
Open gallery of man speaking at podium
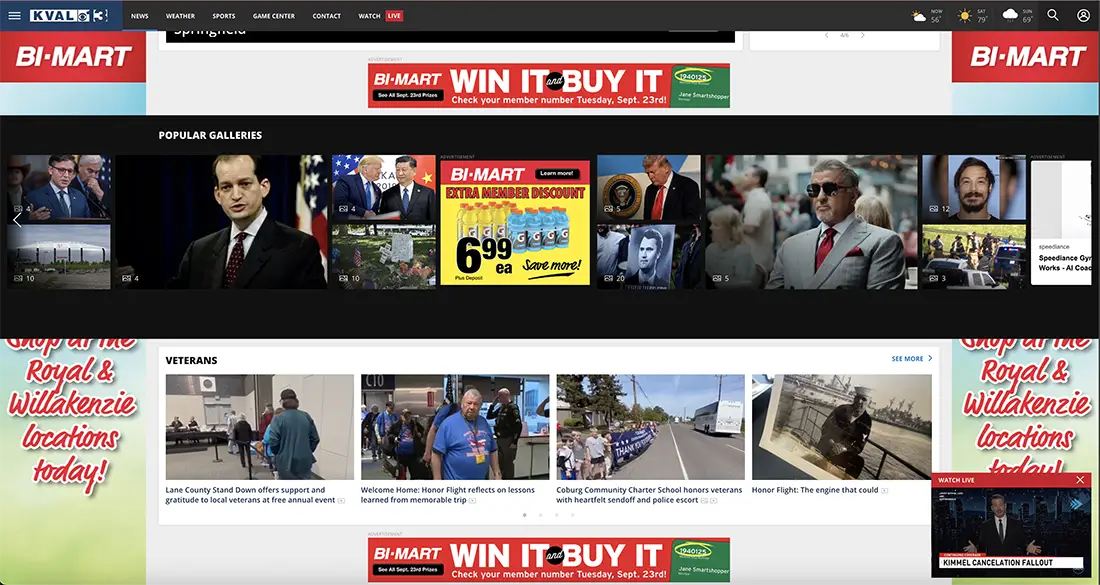click(x=221, y=222)
